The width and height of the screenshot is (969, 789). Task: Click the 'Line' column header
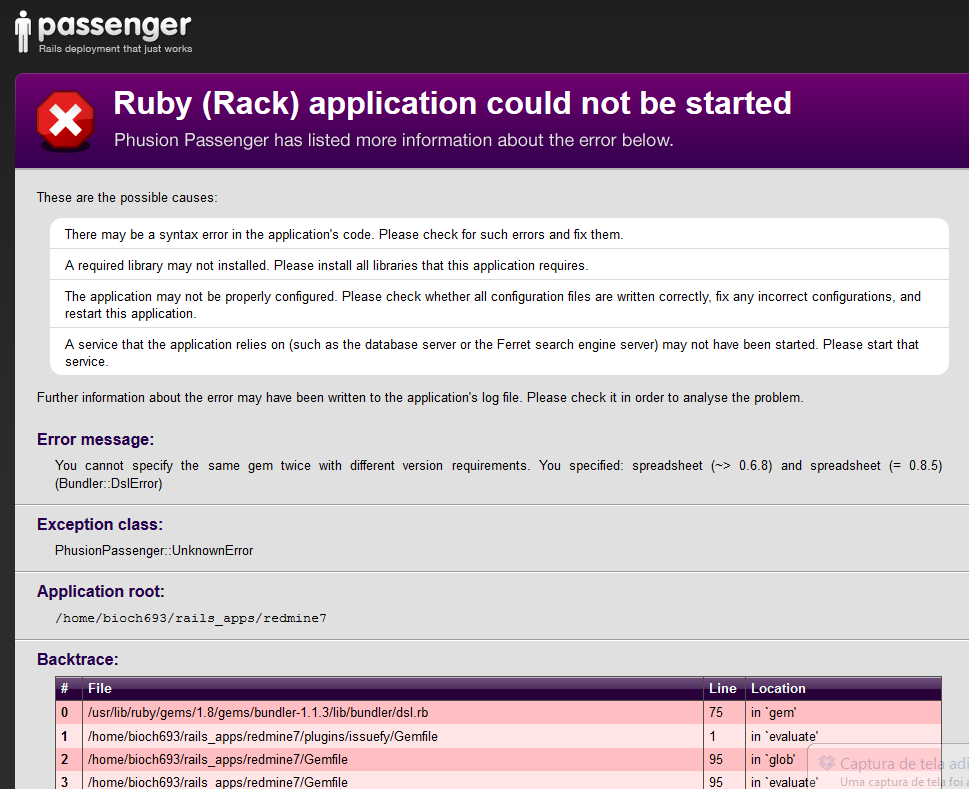point(722,688)
